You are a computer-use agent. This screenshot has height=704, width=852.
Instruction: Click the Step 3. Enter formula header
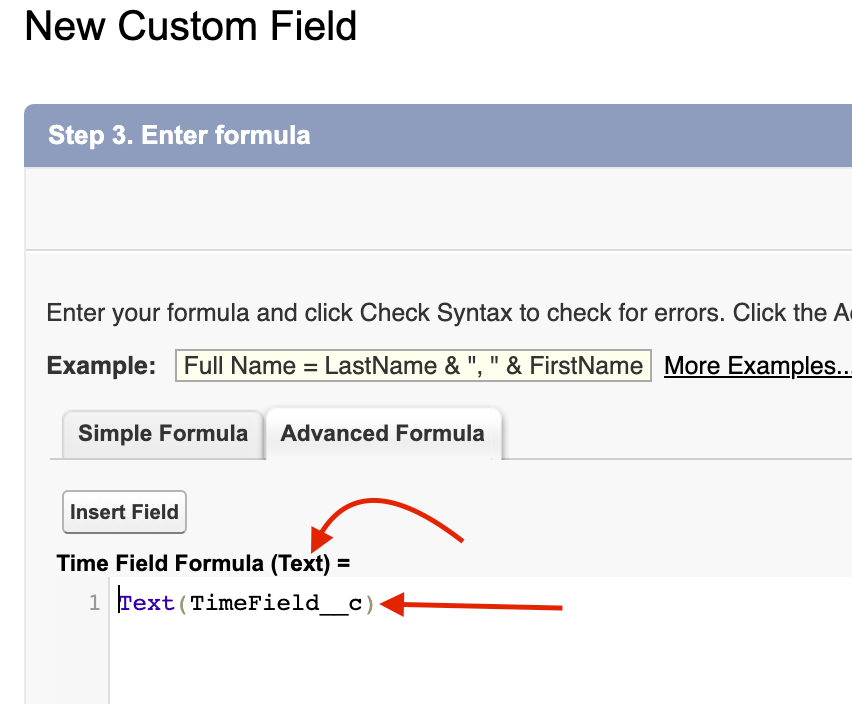click(179, 135)
